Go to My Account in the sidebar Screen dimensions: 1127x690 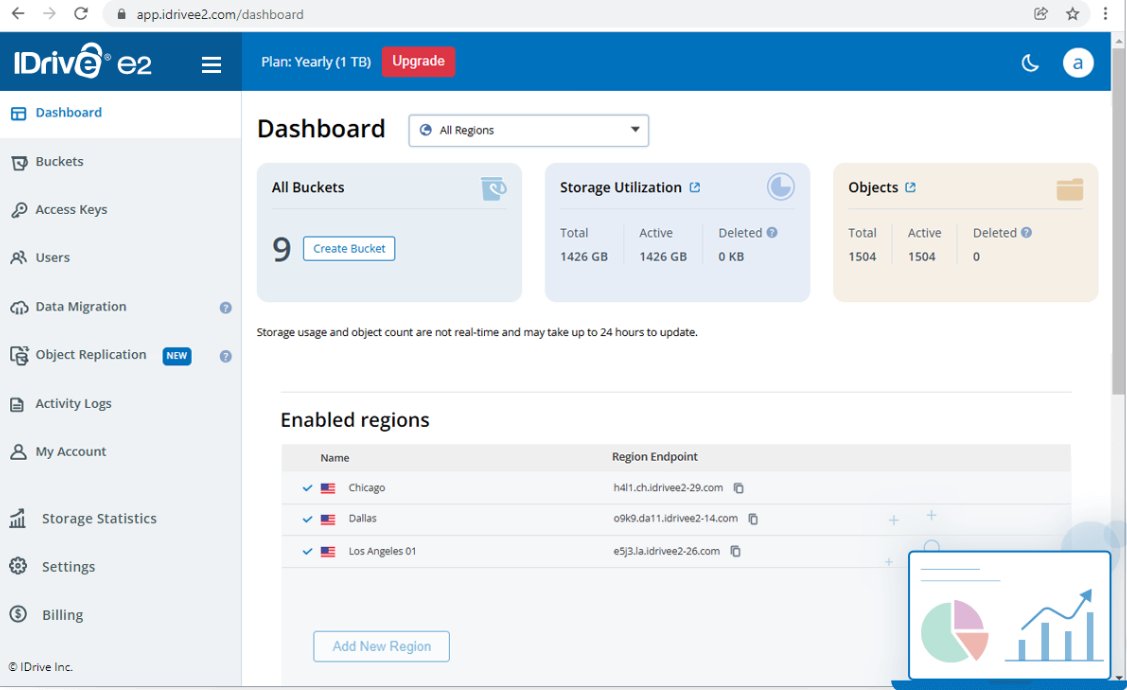[x=17, y=451]
